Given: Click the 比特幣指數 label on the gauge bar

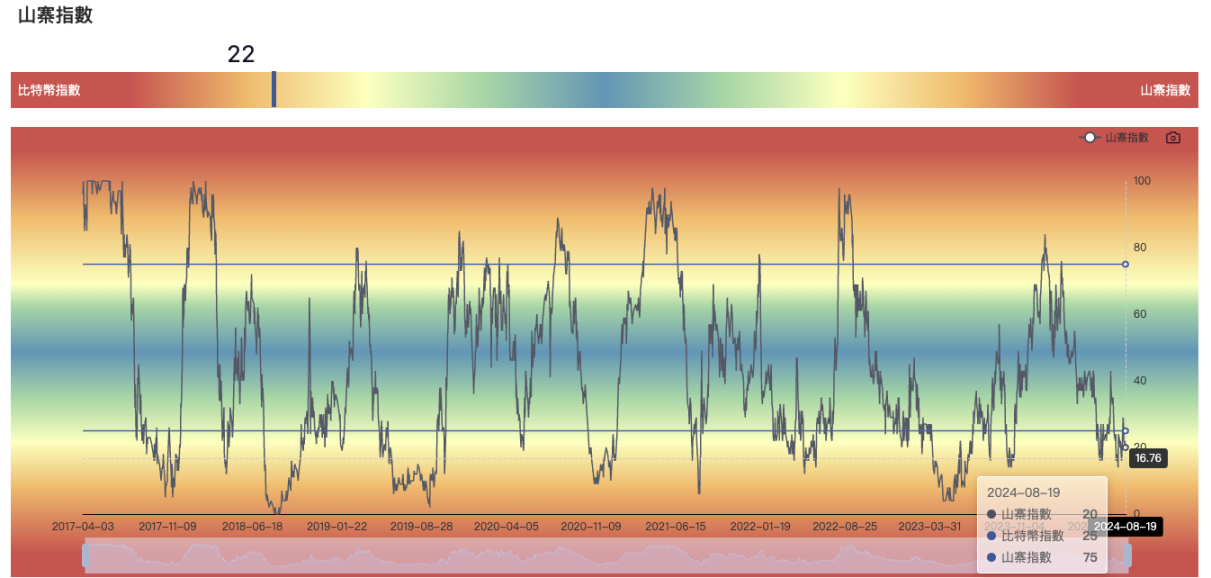Looking at the screenshot, I should click(49, 90).
